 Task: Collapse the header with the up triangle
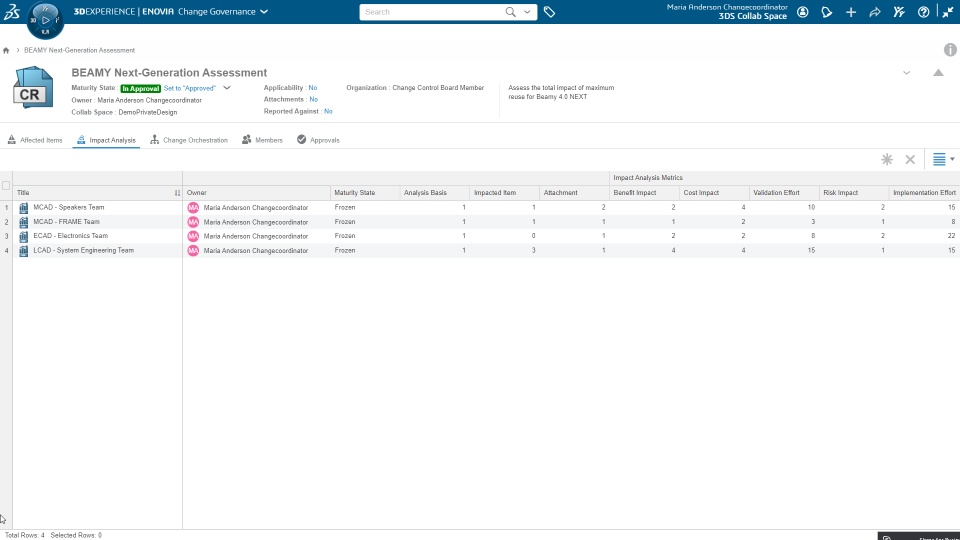point(938,72)
